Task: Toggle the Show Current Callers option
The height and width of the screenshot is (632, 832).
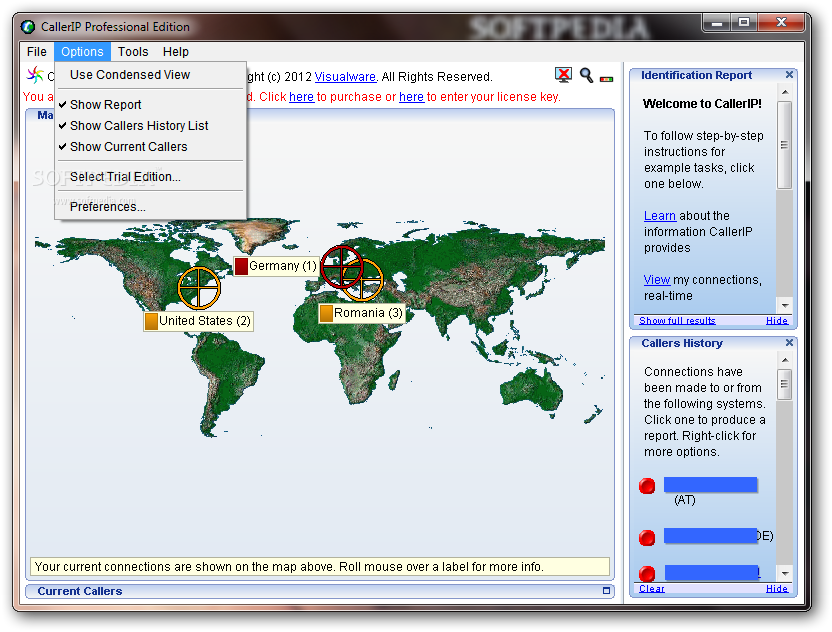Action: (x=151, y=147)
